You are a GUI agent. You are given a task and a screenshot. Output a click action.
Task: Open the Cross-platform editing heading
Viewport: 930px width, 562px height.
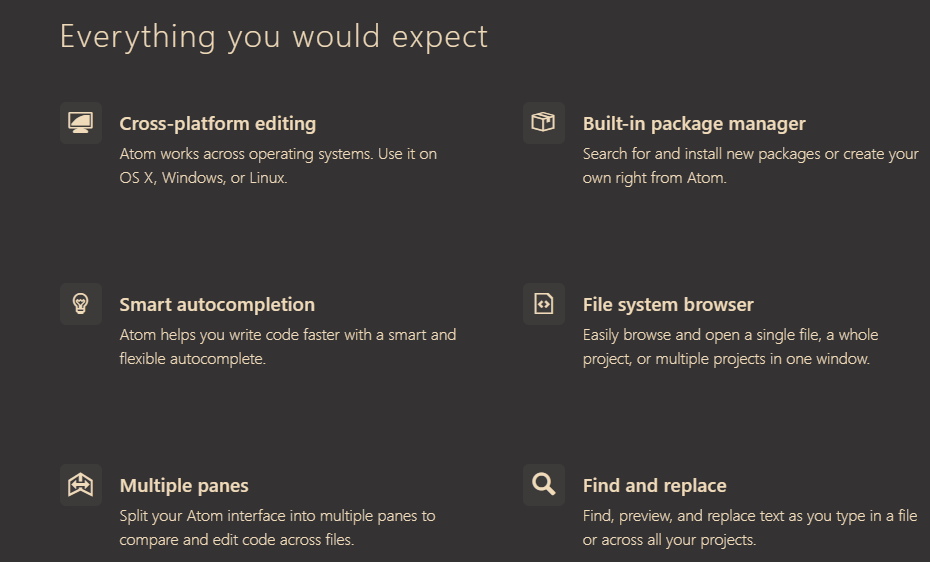pos(218,124)
